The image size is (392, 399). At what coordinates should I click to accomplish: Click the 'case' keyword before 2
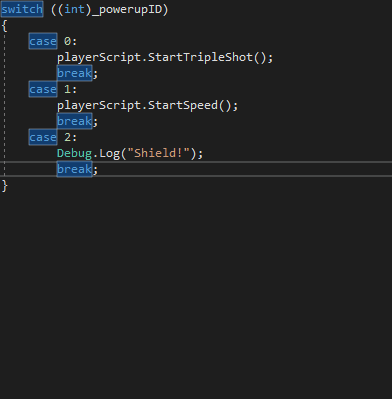[x=43, y=137]
